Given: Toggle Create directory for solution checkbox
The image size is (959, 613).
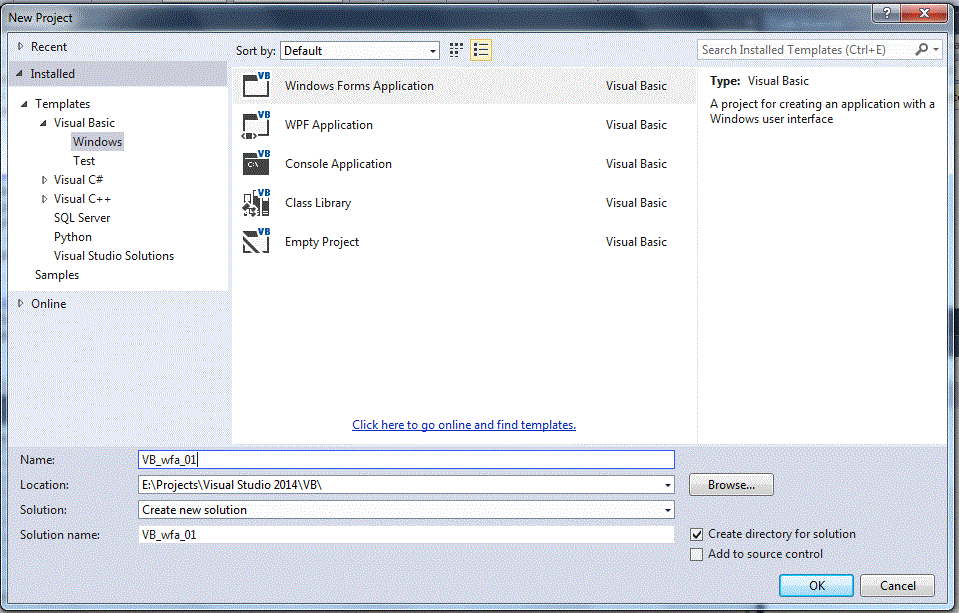Looking at the screenshot, I should 696,535.
